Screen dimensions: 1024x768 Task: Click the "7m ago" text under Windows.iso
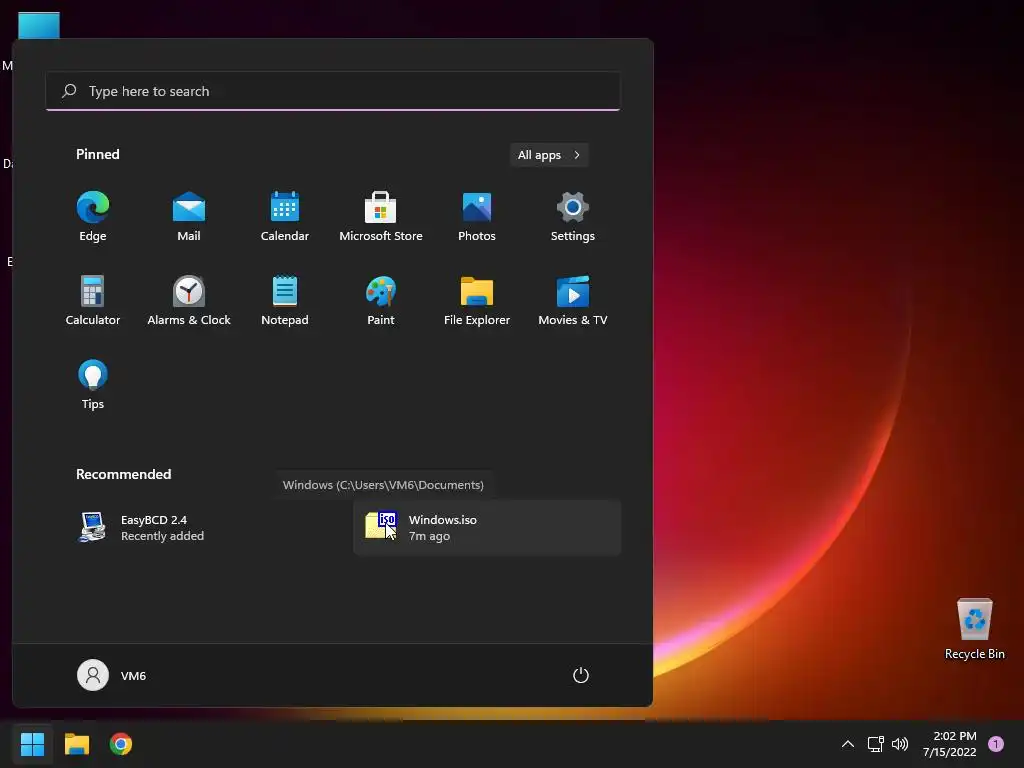(x=429, y=536)
